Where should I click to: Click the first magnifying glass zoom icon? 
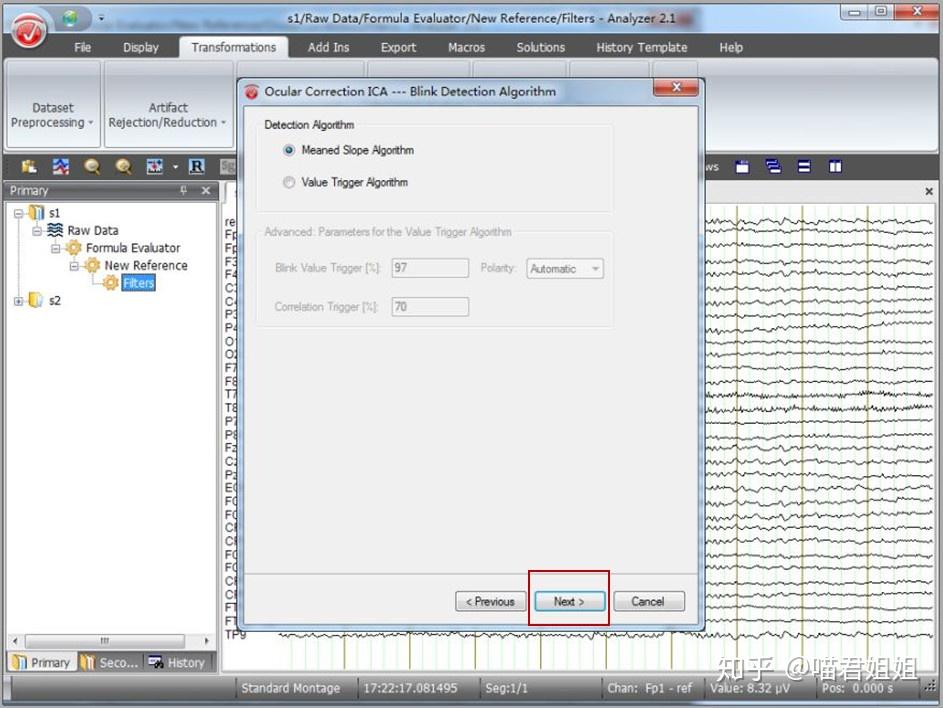pos(92,167)
